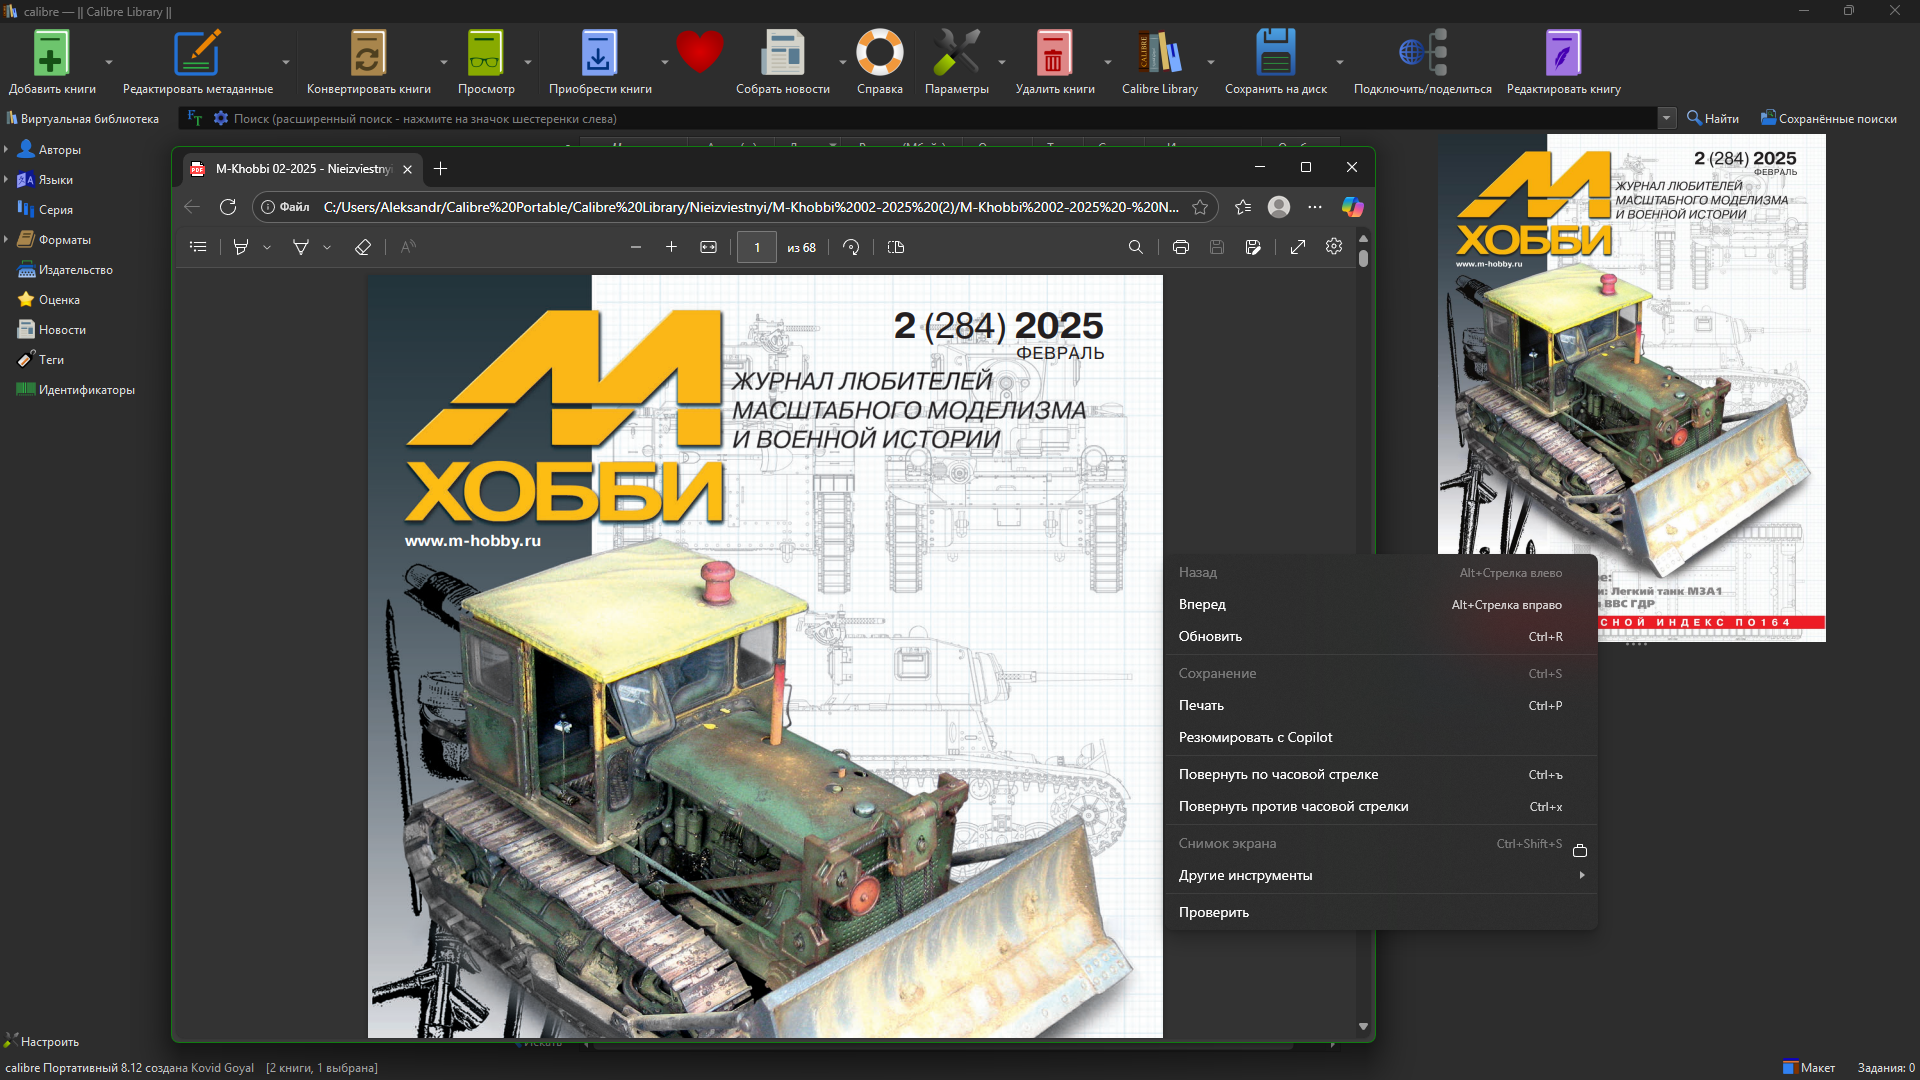Image resolution: width=1920 pixels, height=1080 pixels.
Task: Open PDF viewer settings gear
Action: (1333, 247)
